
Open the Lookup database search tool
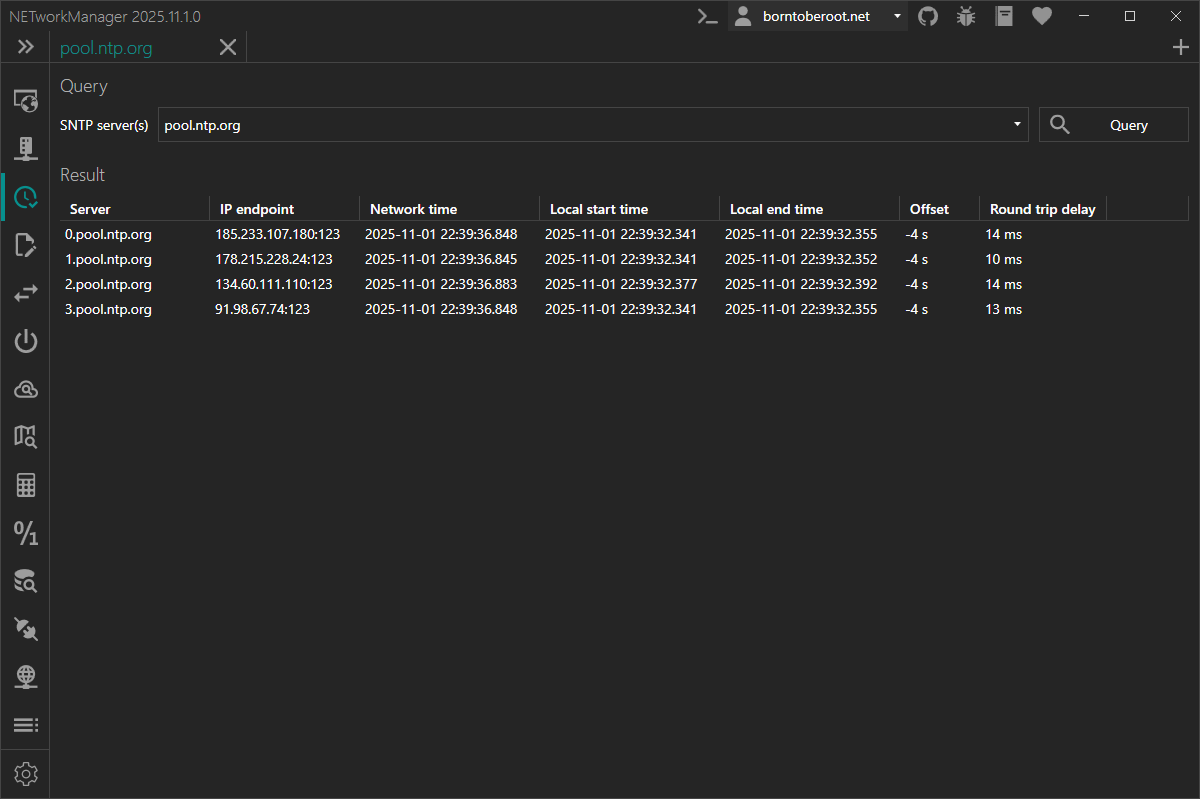(25, 580)
